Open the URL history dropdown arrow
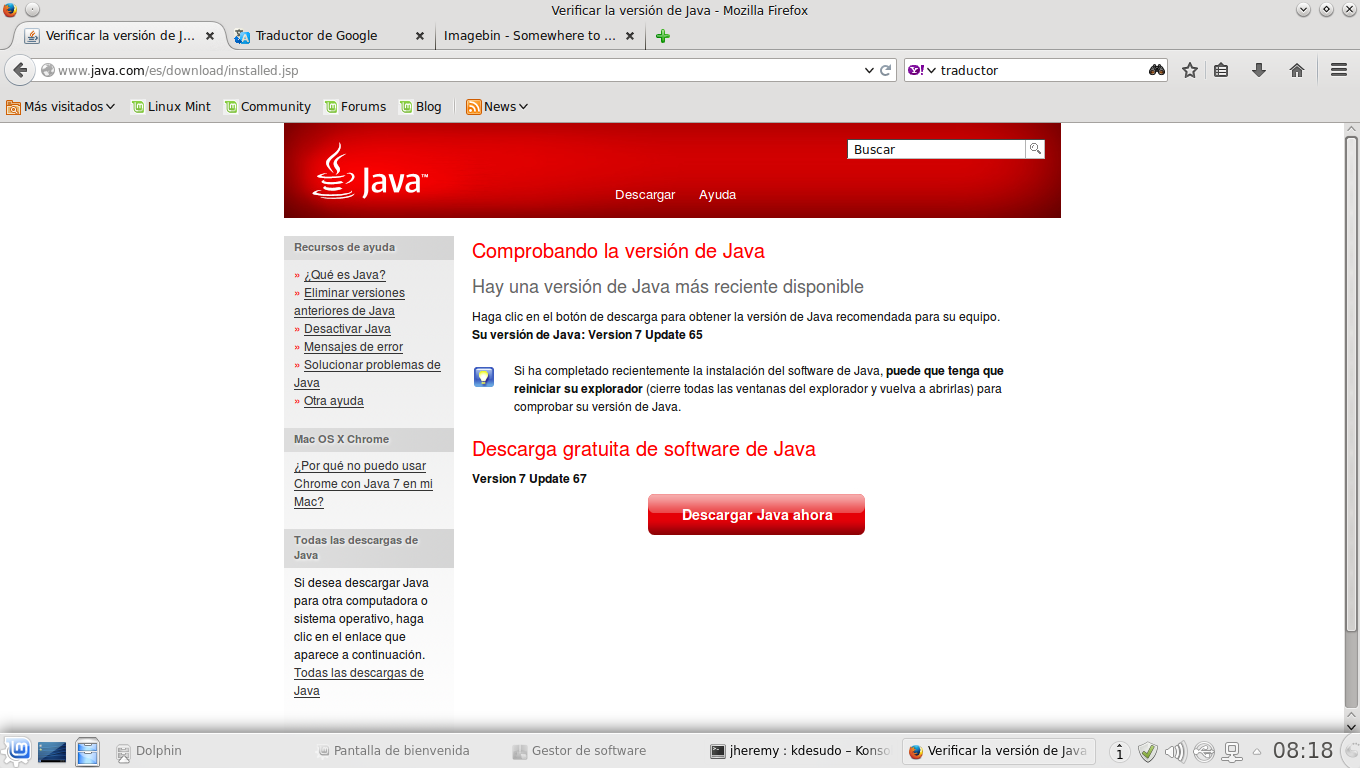This screenshot has width=1360, height=768. tap(869, 70)
